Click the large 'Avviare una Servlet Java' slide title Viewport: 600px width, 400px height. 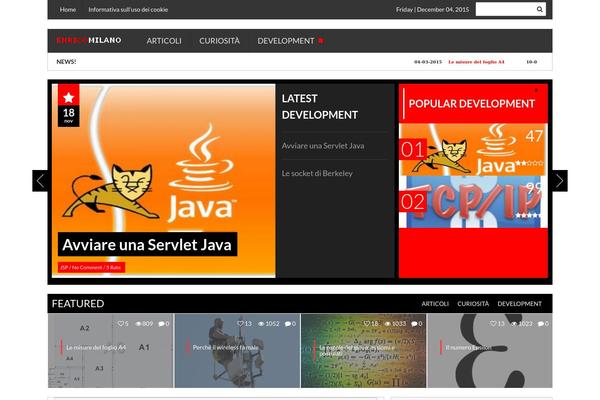147,244
